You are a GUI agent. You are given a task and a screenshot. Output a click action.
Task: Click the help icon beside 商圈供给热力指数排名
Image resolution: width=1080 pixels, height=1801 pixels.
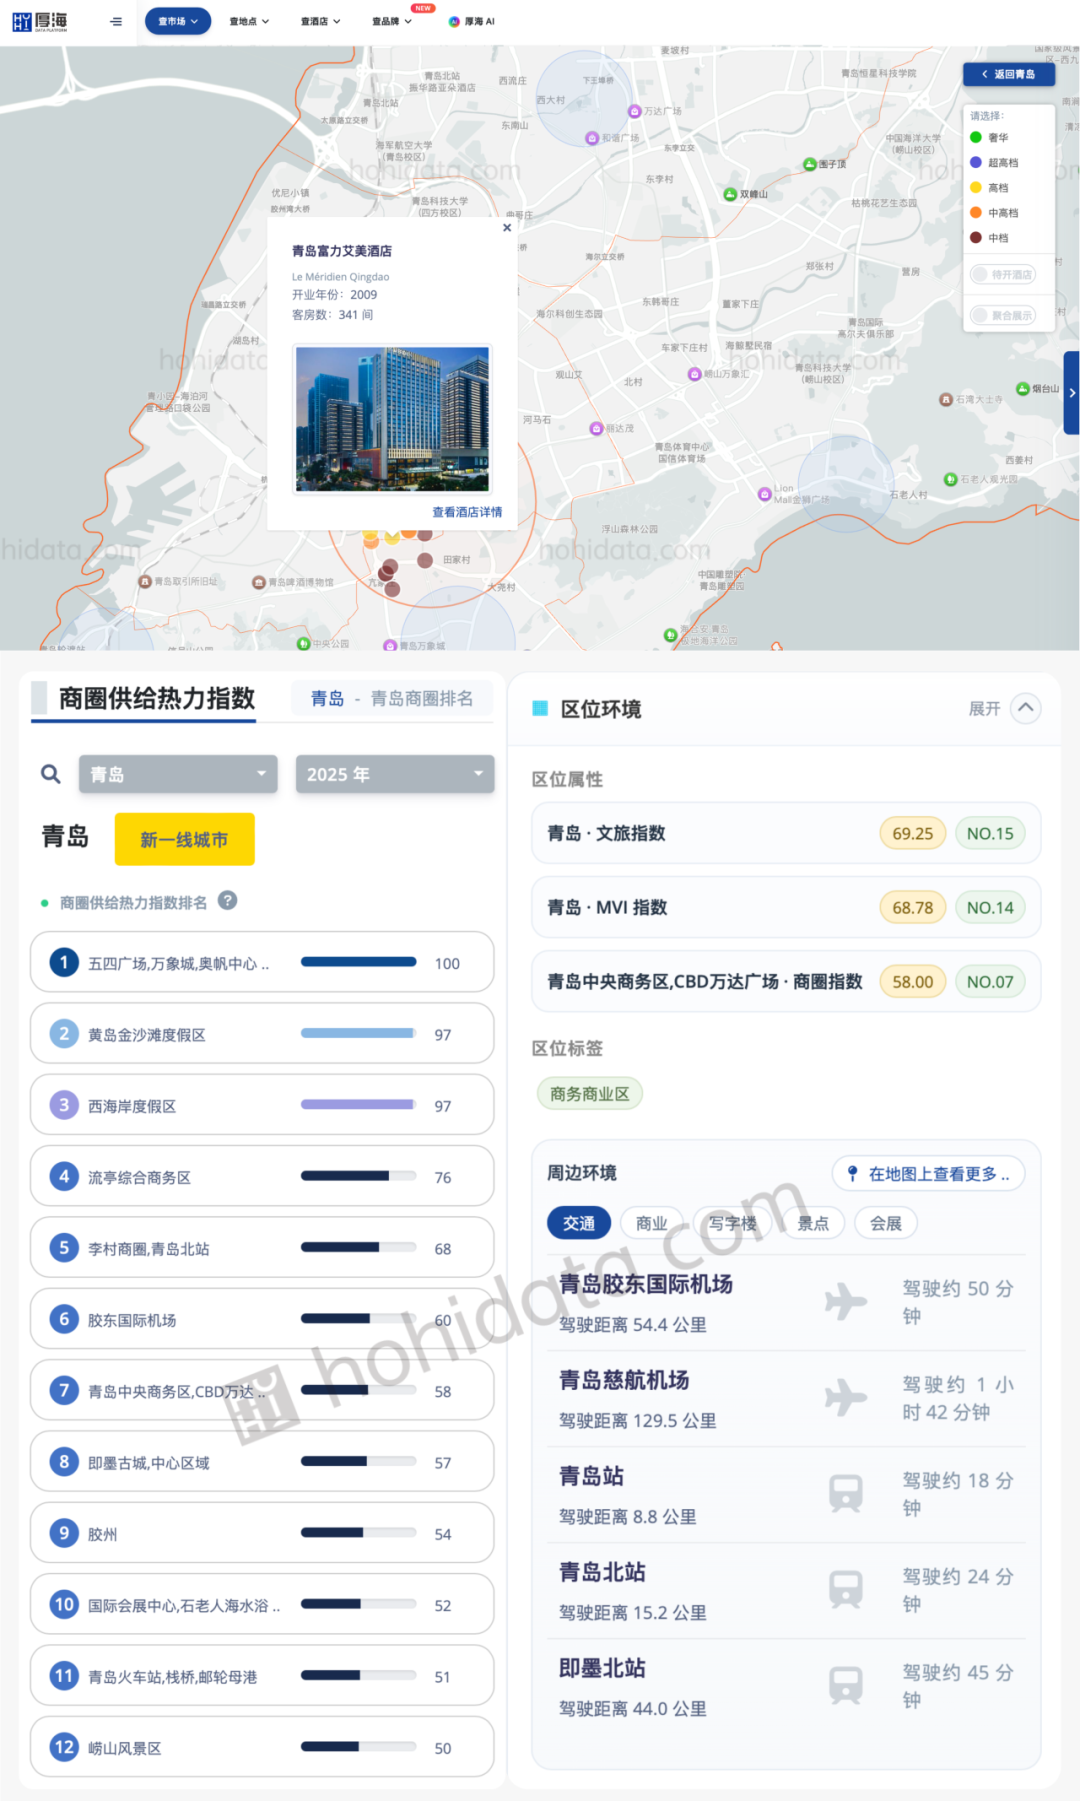[x=228, y=900]
